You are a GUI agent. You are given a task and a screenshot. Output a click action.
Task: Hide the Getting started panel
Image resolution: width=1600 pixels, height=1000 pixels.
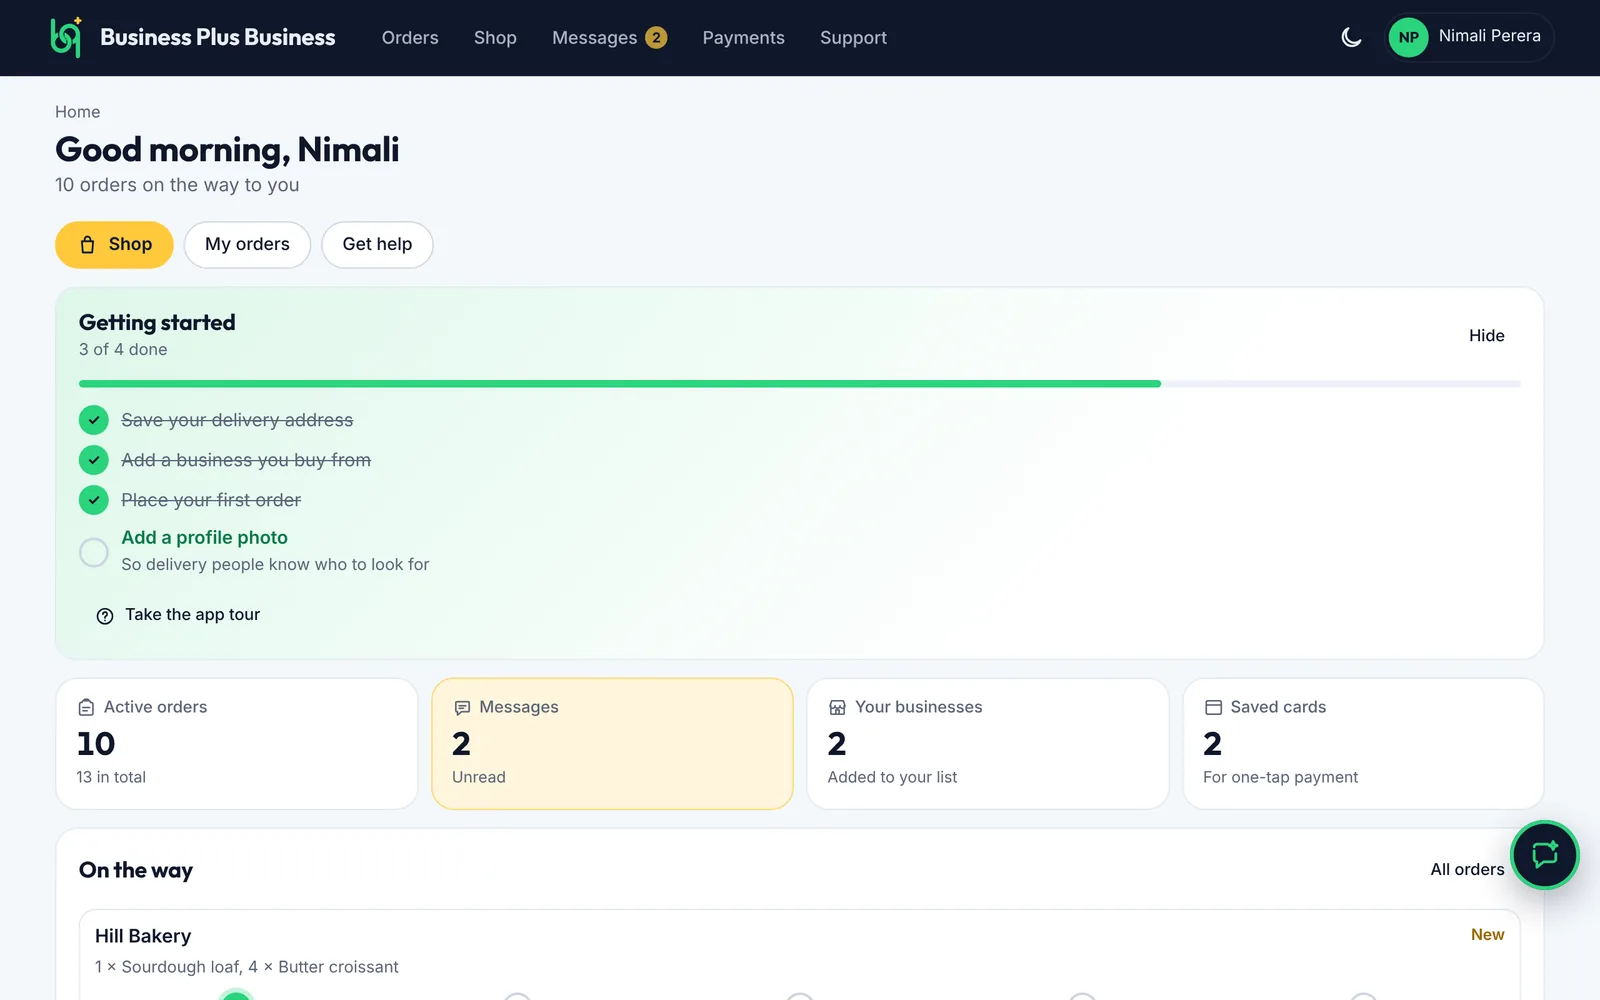(1486, 336)
